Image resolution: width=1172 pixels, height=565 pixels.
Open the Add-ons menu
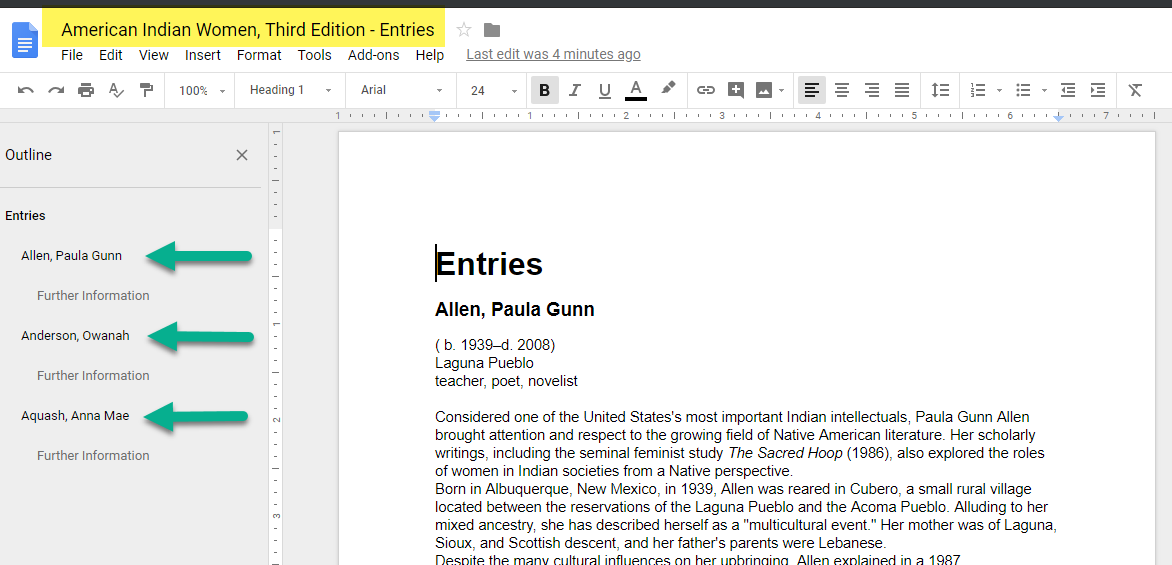(373, 55)
